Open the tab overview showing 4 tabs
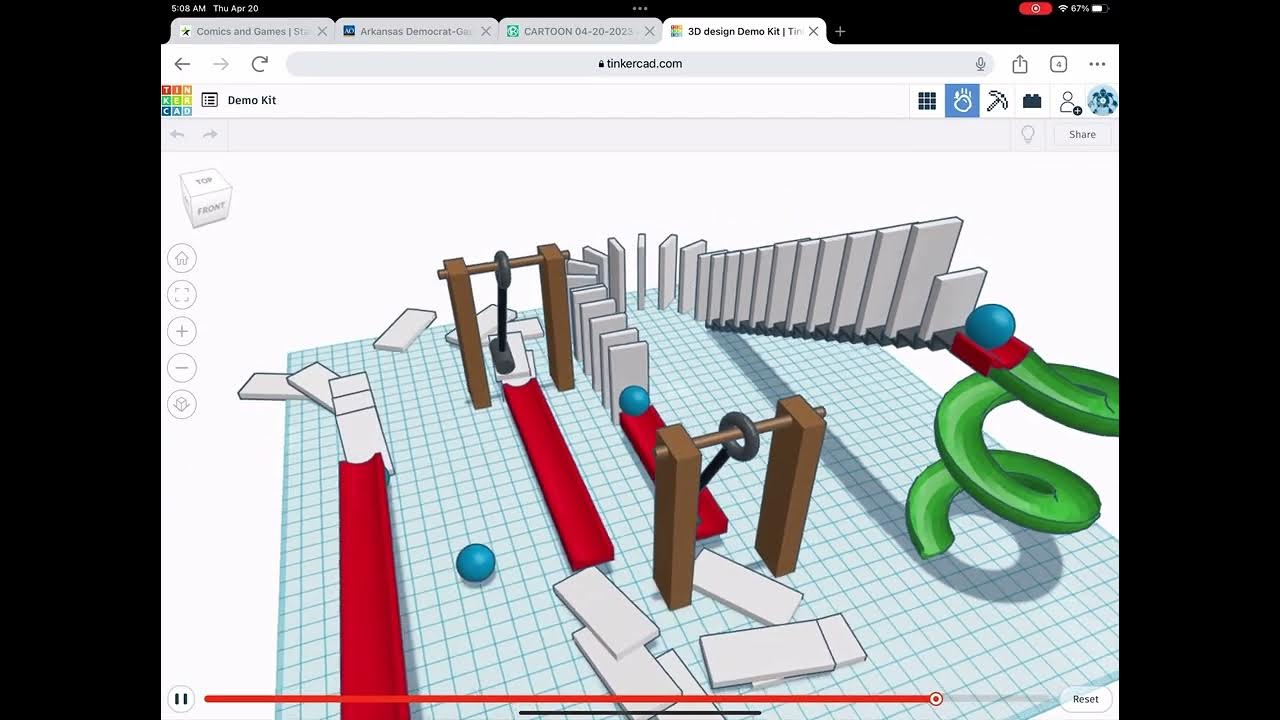Viewport: 1280px width, 720px height. (x=1058, y=64)
